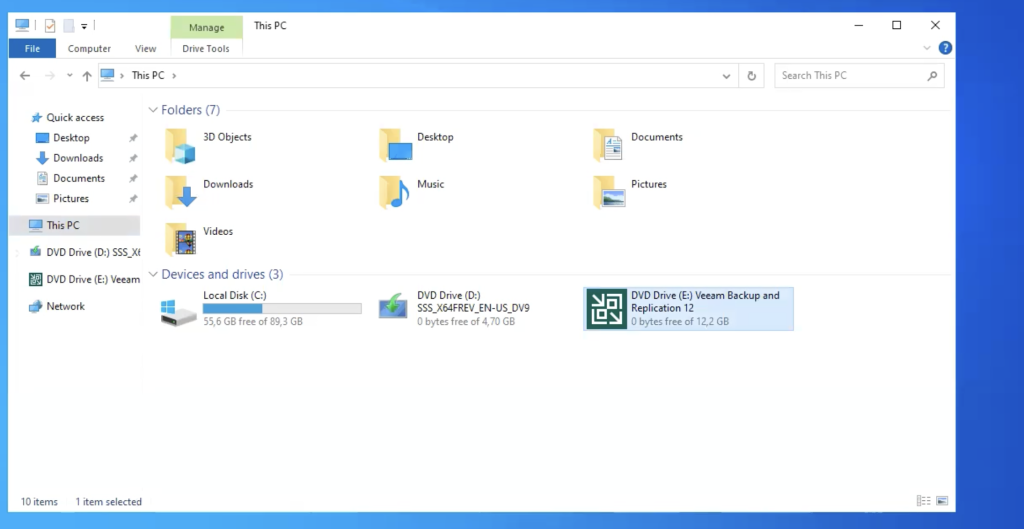Click the SSS_X64FREV_EN-US_DV9 label
Image resolution: width=1024 pixels, height=529 pixels.
473,308
